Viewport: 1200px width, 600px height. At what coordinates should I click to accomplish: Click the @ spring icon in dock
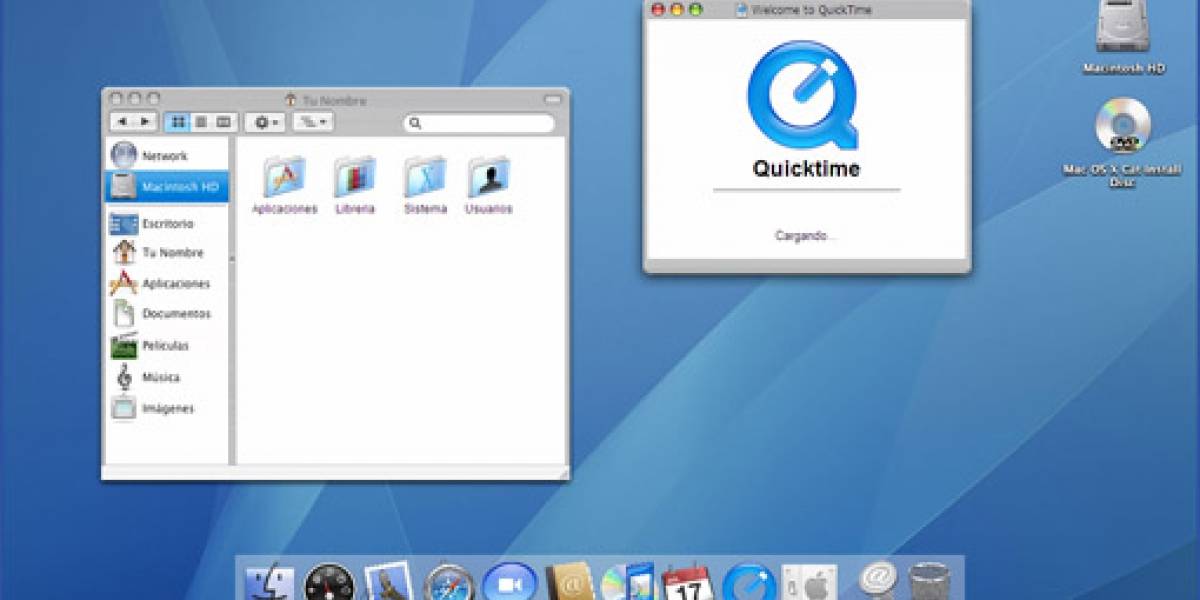point(877,582)
